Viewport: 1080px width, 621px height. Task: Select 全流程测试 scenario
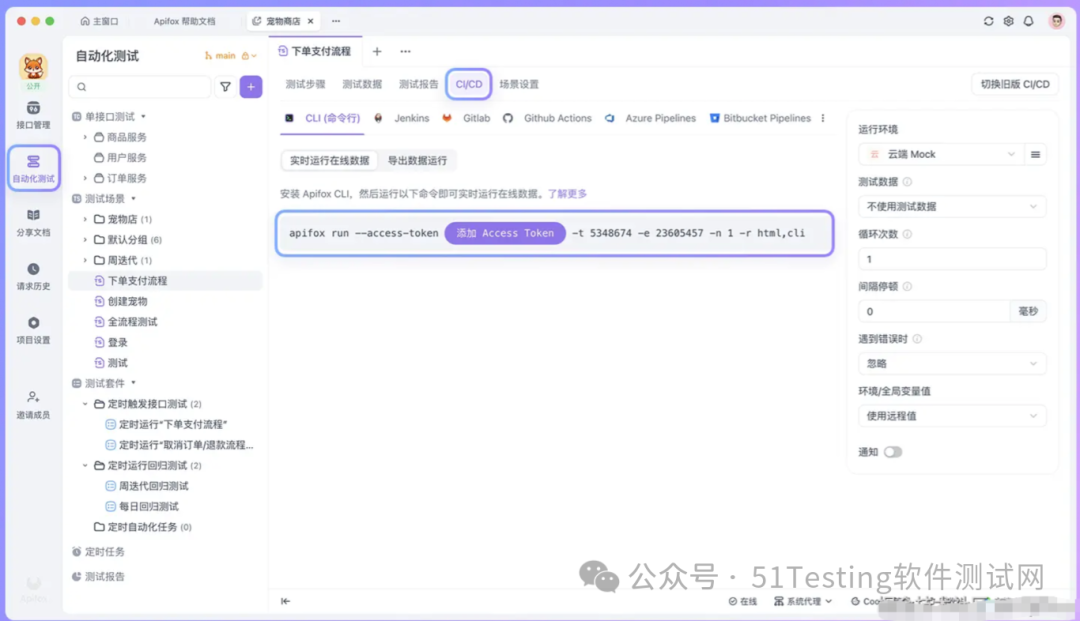[132, 322]
